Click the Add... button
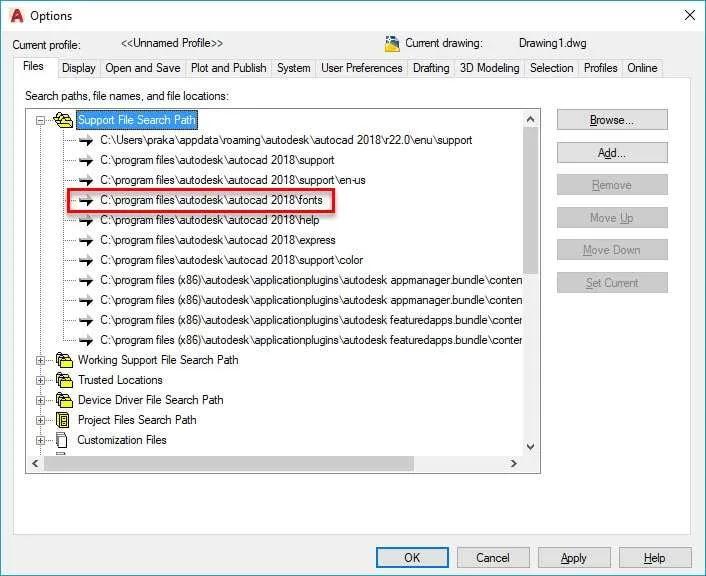706x576 pixels. 612,153
